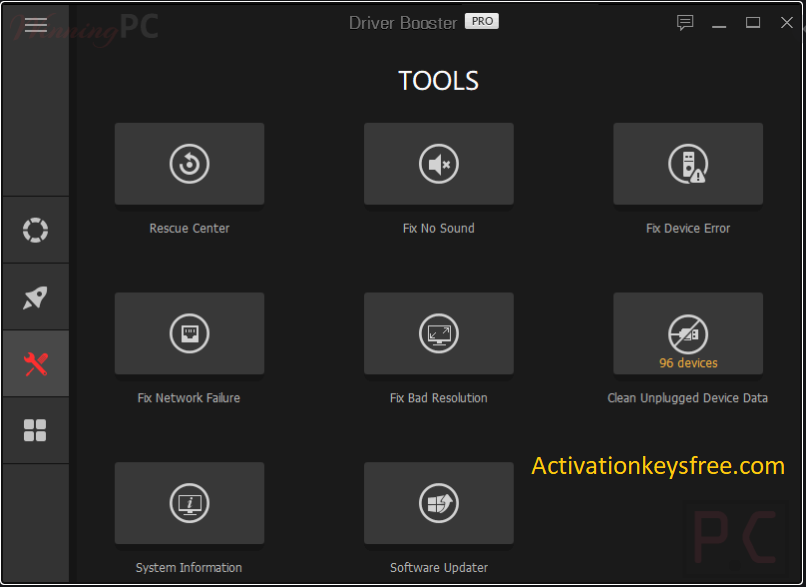Click the '96 devices' count text
806x587 pixels.
(x=688, y=363)
